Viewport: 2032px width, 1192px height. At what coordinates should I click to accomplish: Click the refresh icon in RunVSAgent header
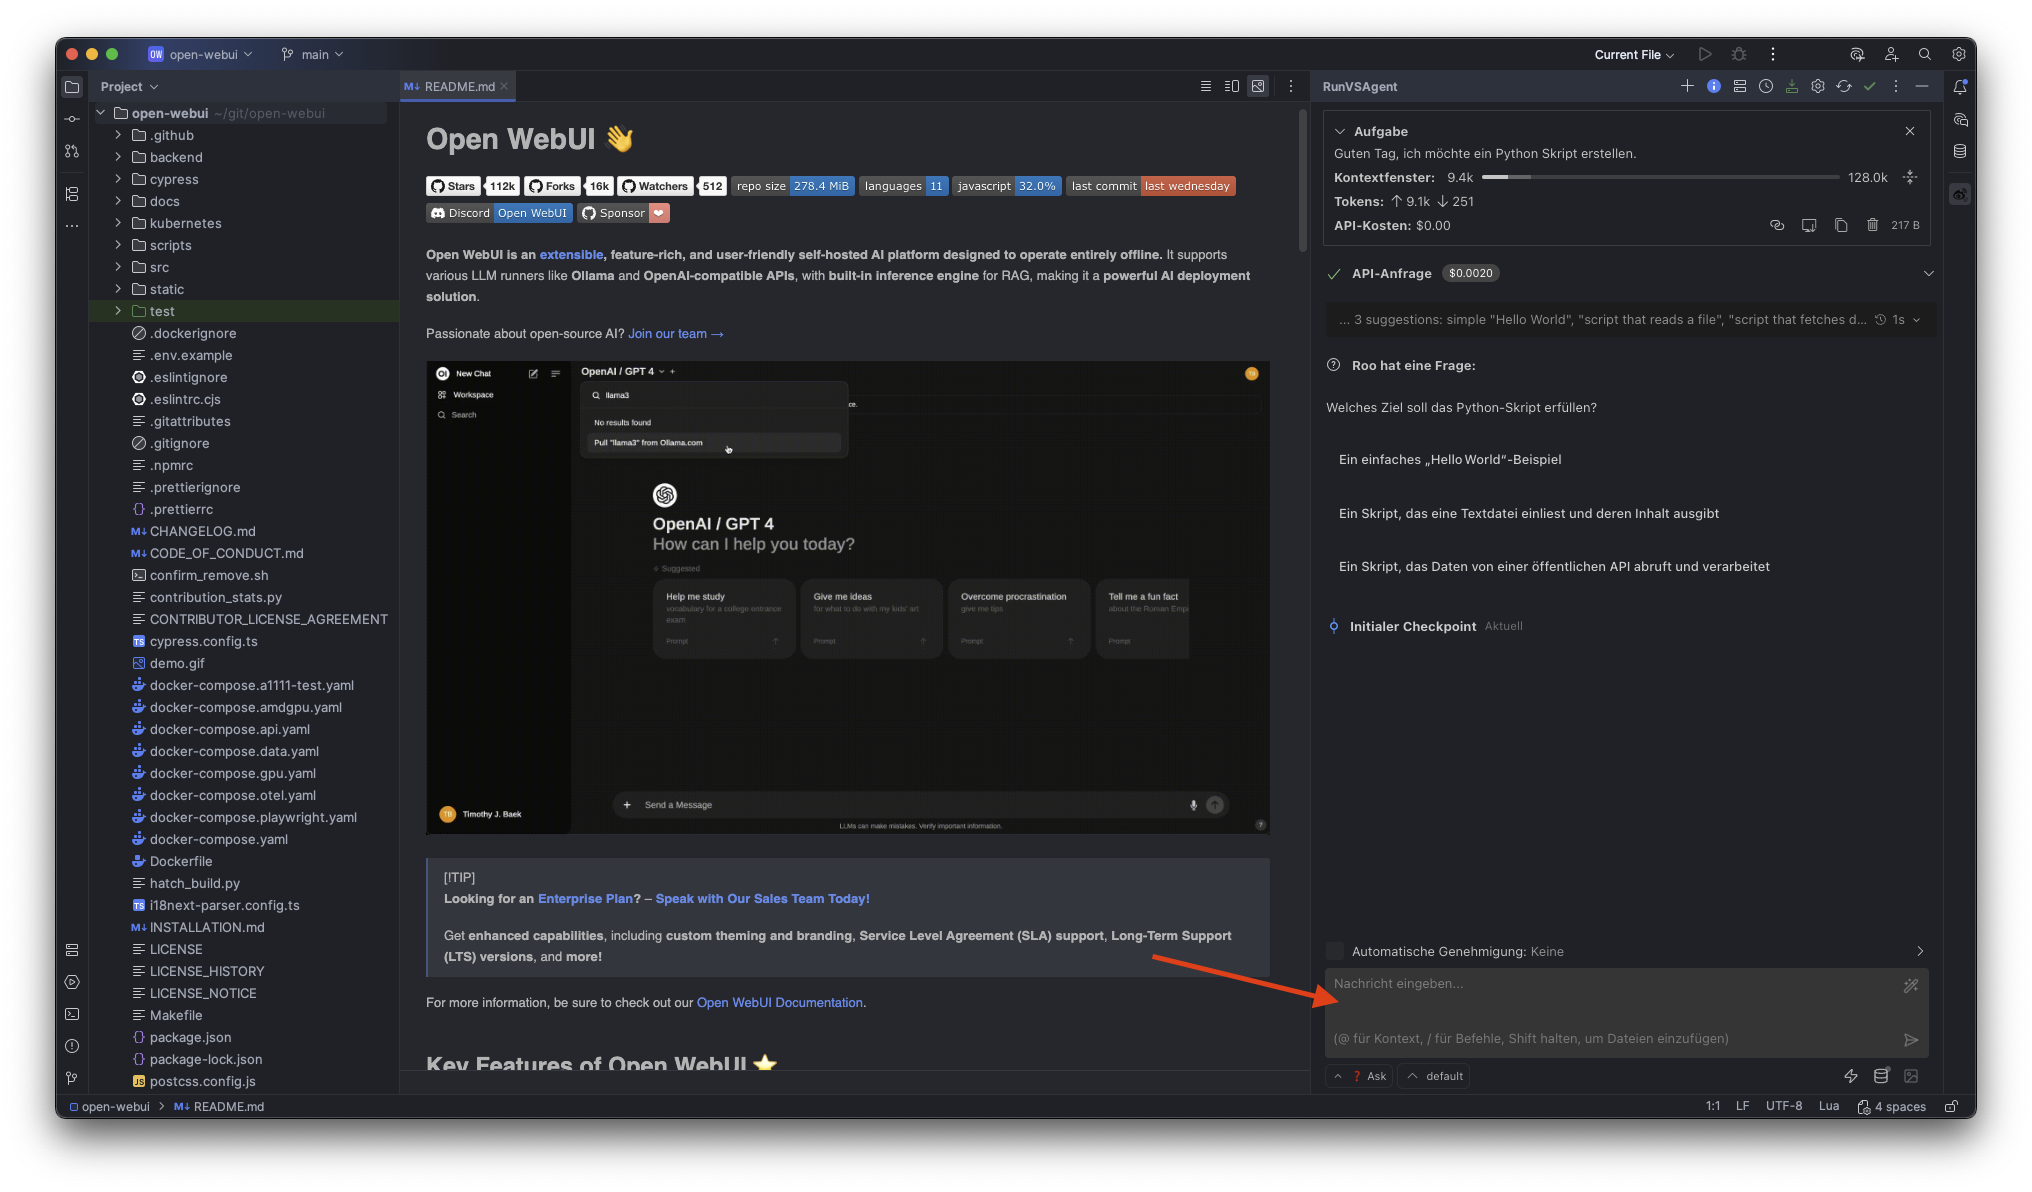[1844, 86]
